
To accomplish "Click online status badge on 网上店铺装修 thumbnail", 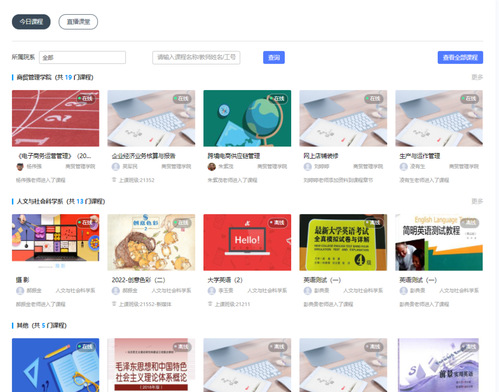I will tap(373, 99).
